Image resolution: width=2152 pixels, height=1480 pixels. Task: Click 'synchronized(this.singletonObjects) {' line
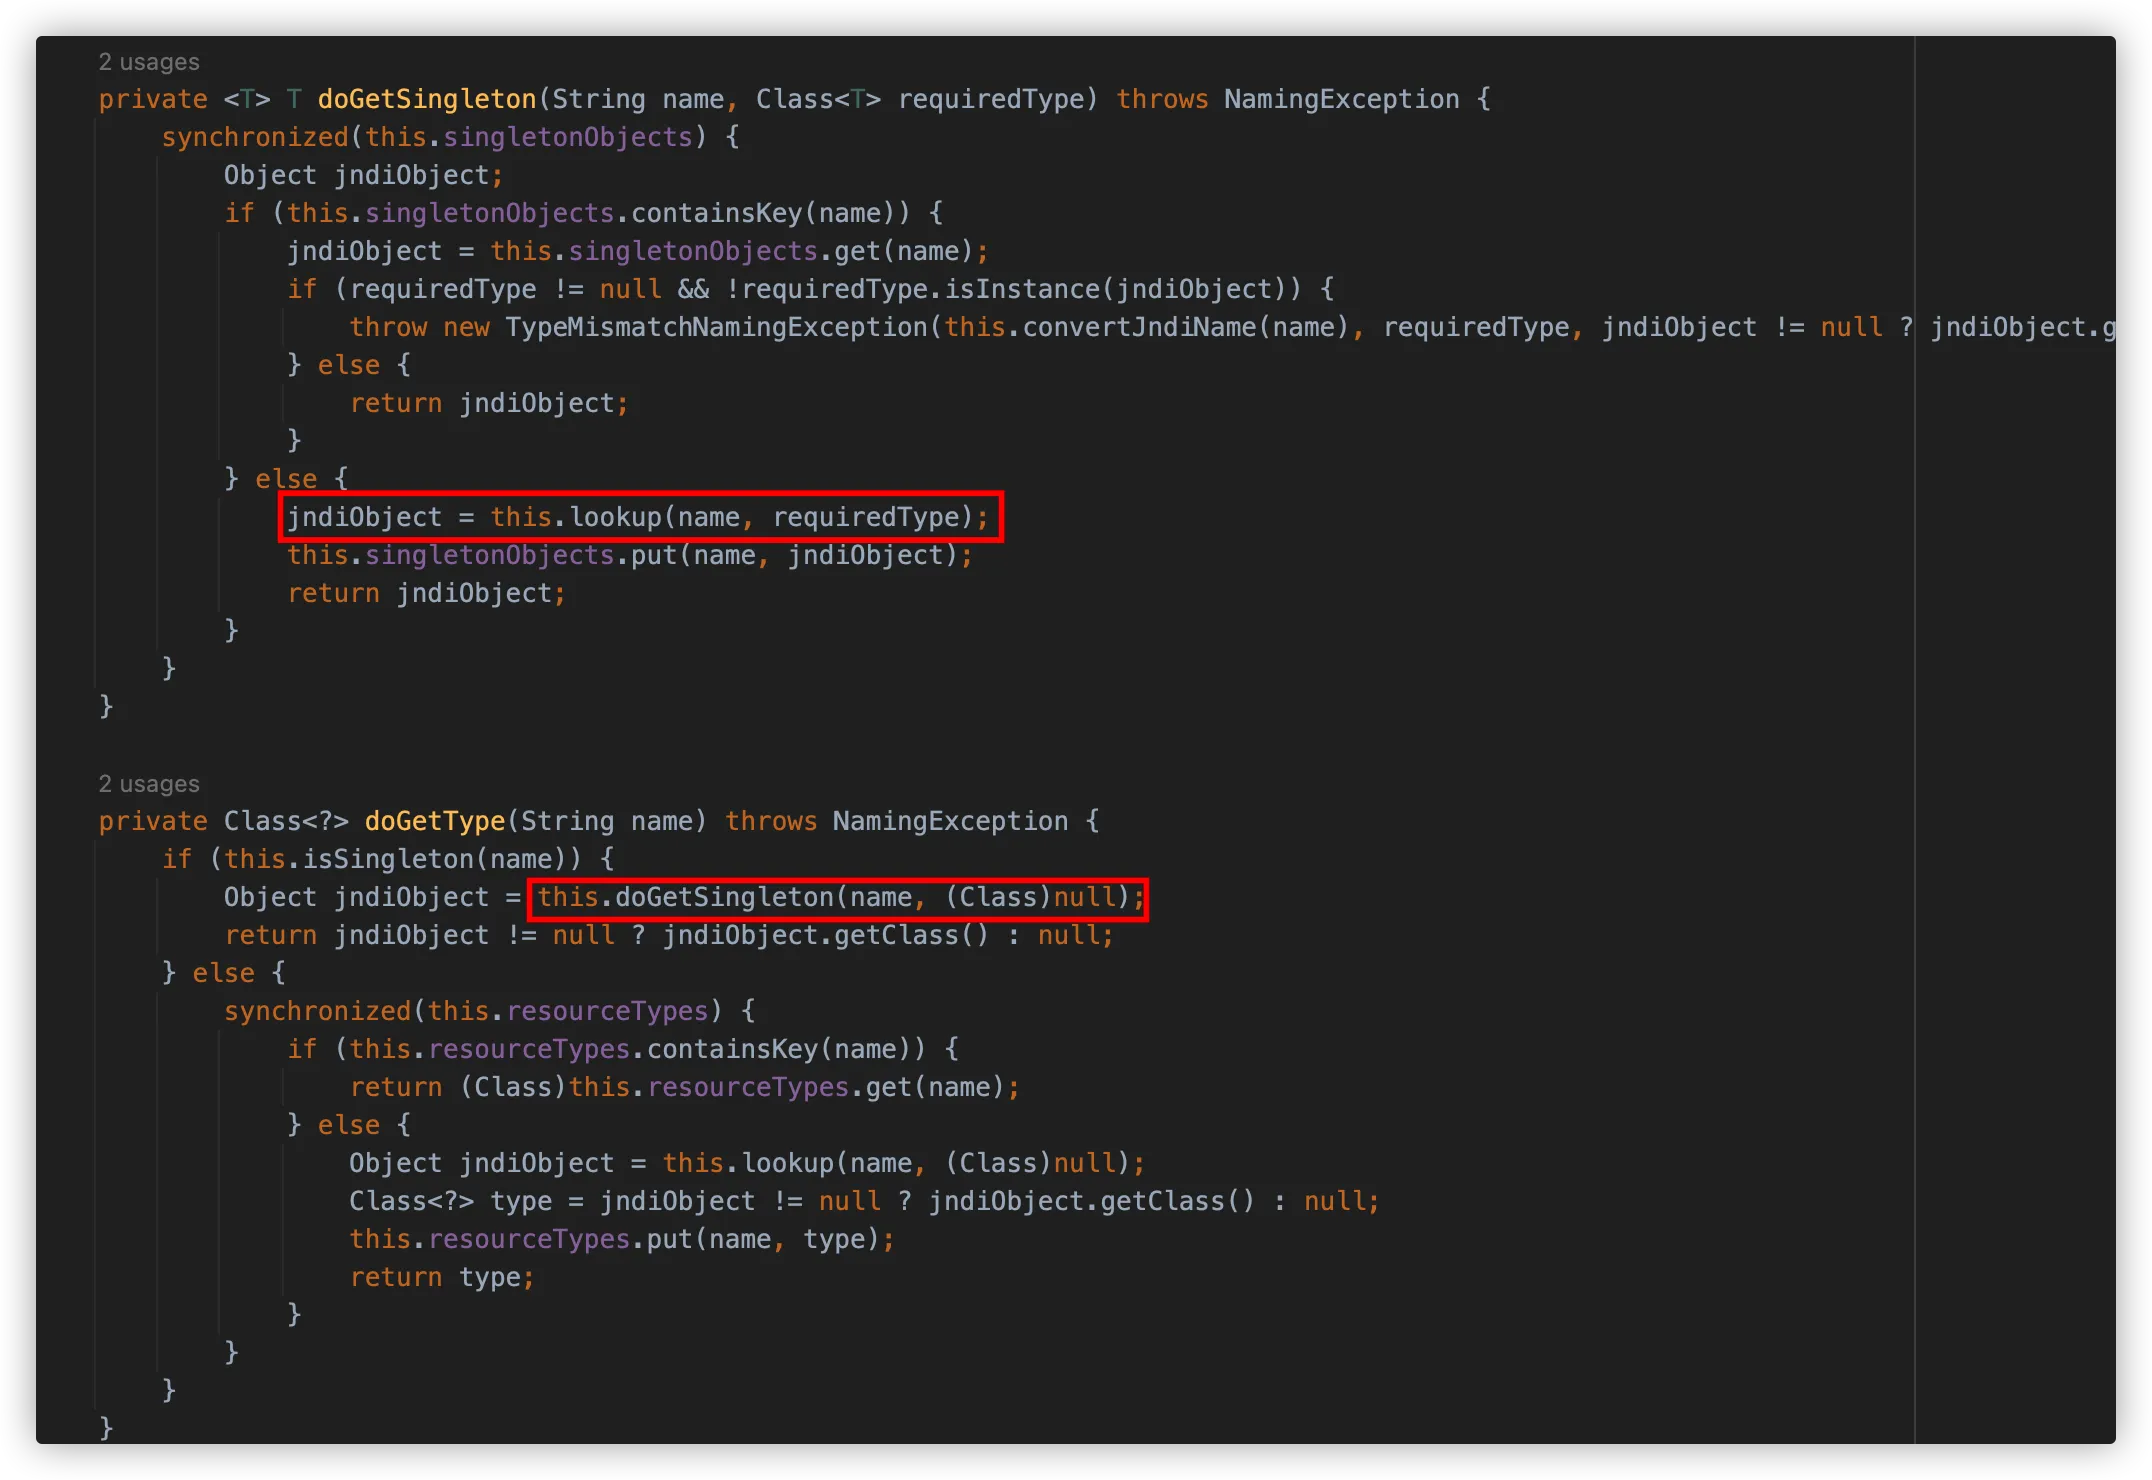pos(451,137)
